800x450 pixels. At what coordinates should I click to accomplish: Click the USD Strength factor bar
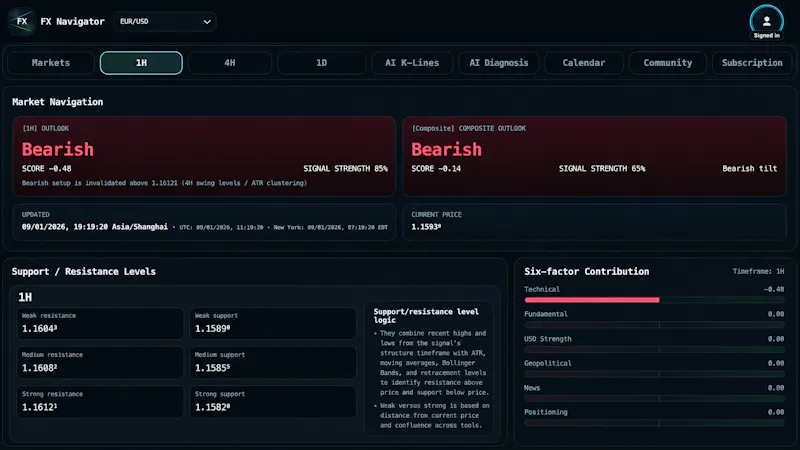(654, 349)
